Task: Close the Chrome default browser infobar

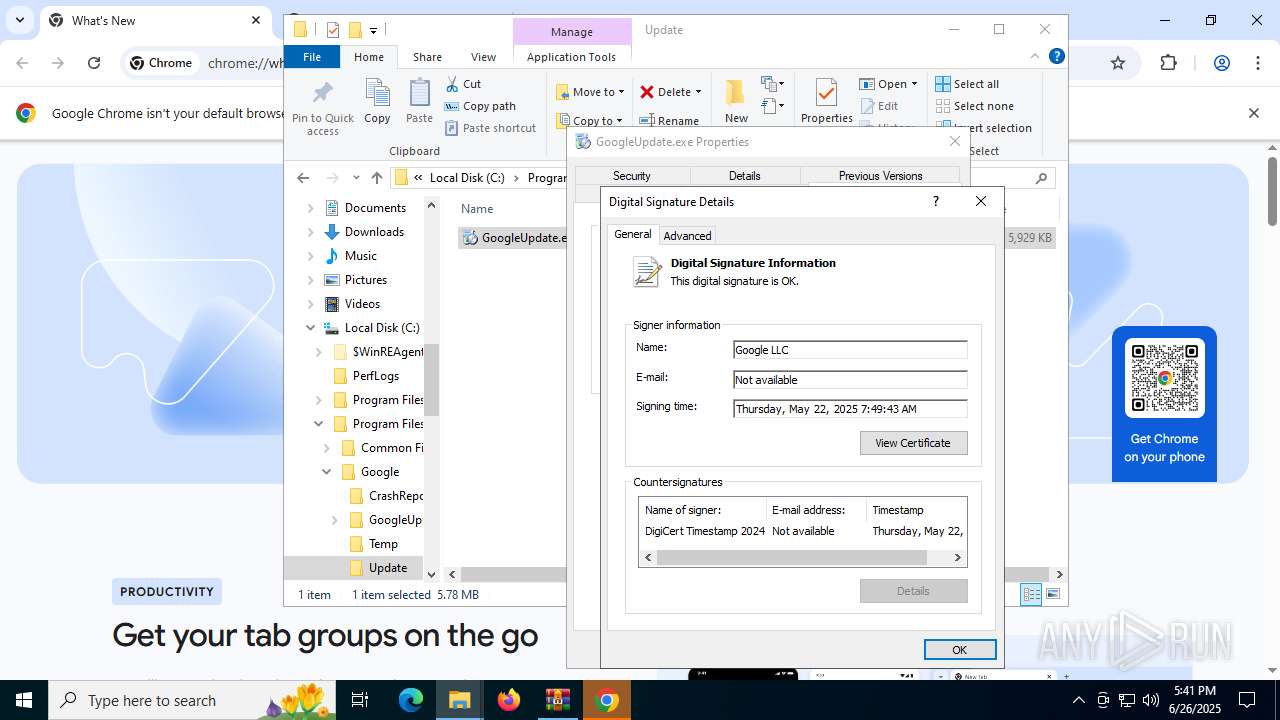Action: click(1253, 113)
